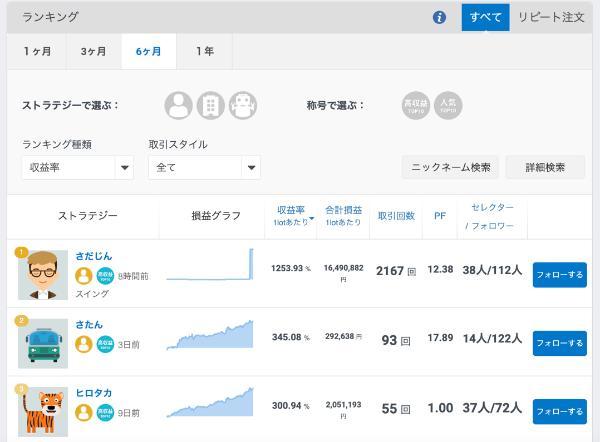Select the 6ヶ月 period tab
600x442 pixels.
pyautogui.click(x=149, y=51)
